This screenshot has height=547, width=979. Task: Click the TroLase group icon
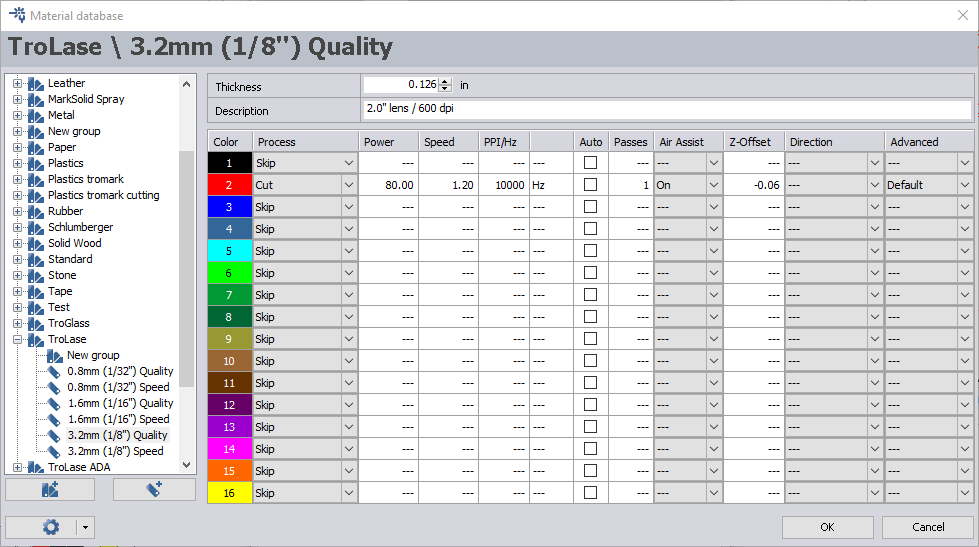(36, 340)
